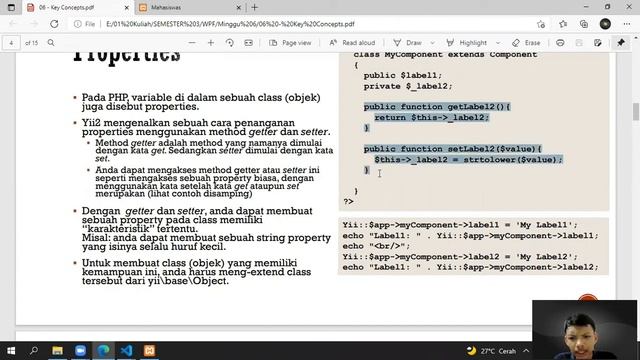Open Collections panel
Screen dimensions: 640x360
point(584,24)
